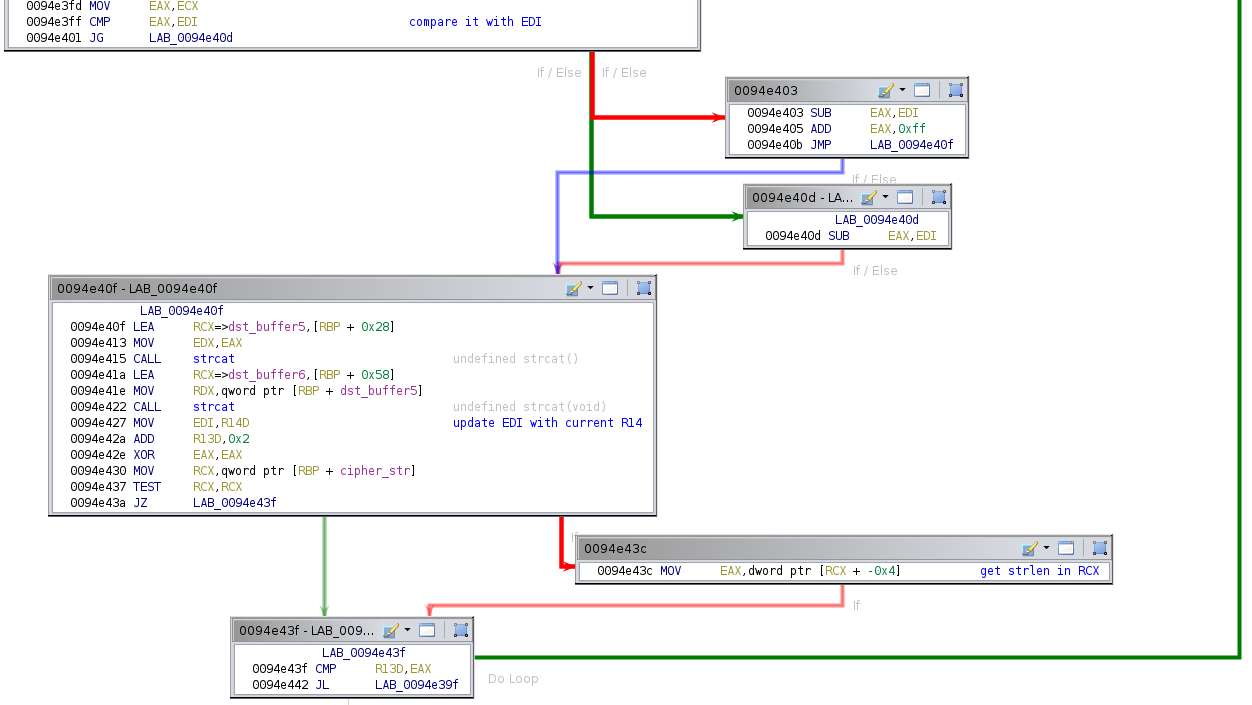Show block 0094e40f in full window view
The height and width of the screenshot is (705, 1252).
pos(610,288)
